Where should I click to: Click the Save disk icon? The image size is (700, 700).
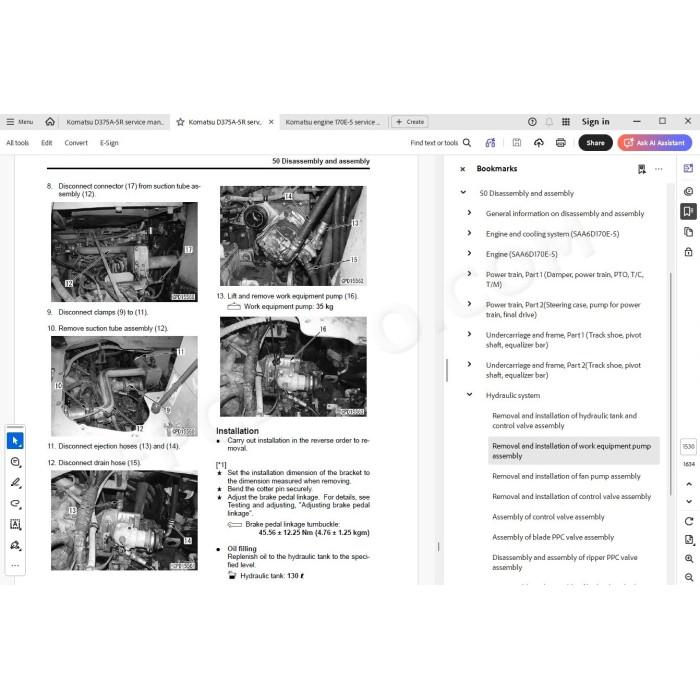[x=517, y=143]
